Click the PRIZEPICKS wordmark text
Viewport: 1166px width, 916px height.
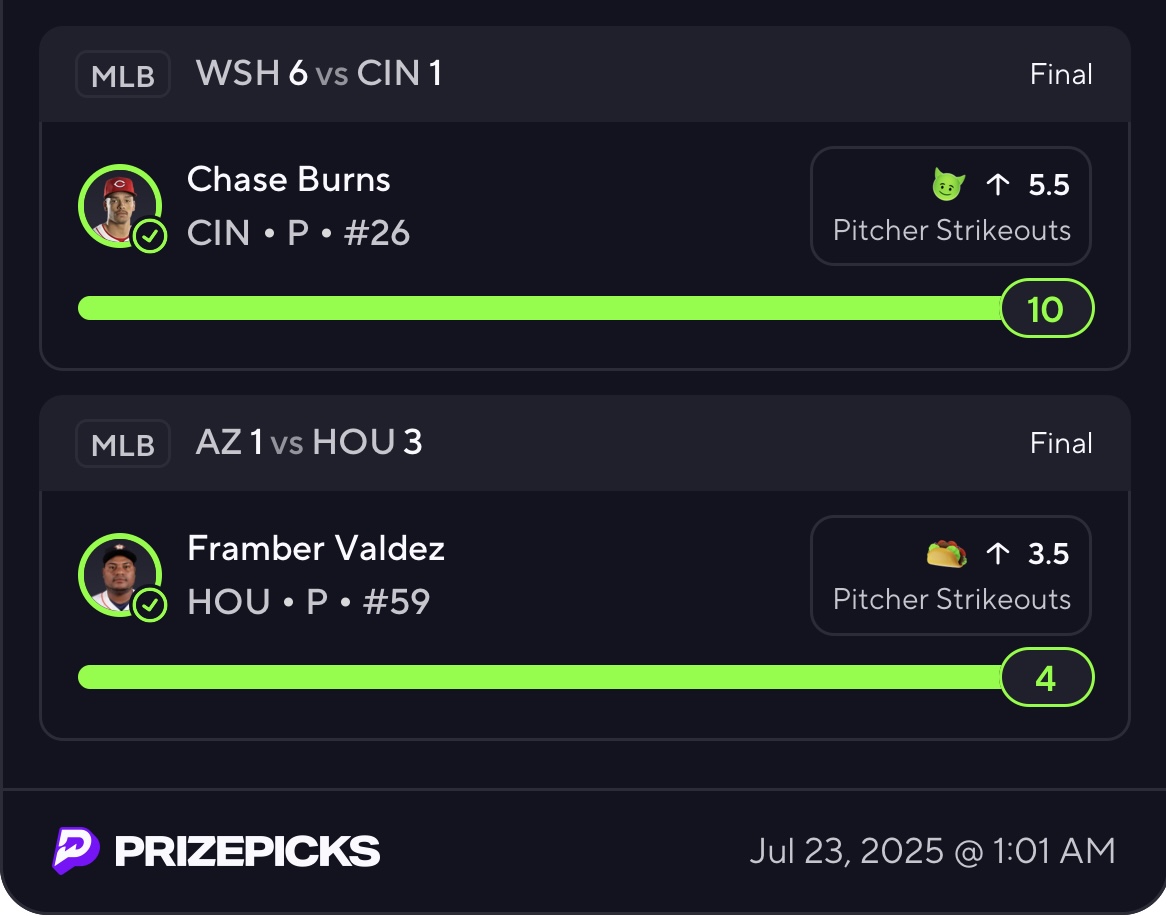point(247,851)
